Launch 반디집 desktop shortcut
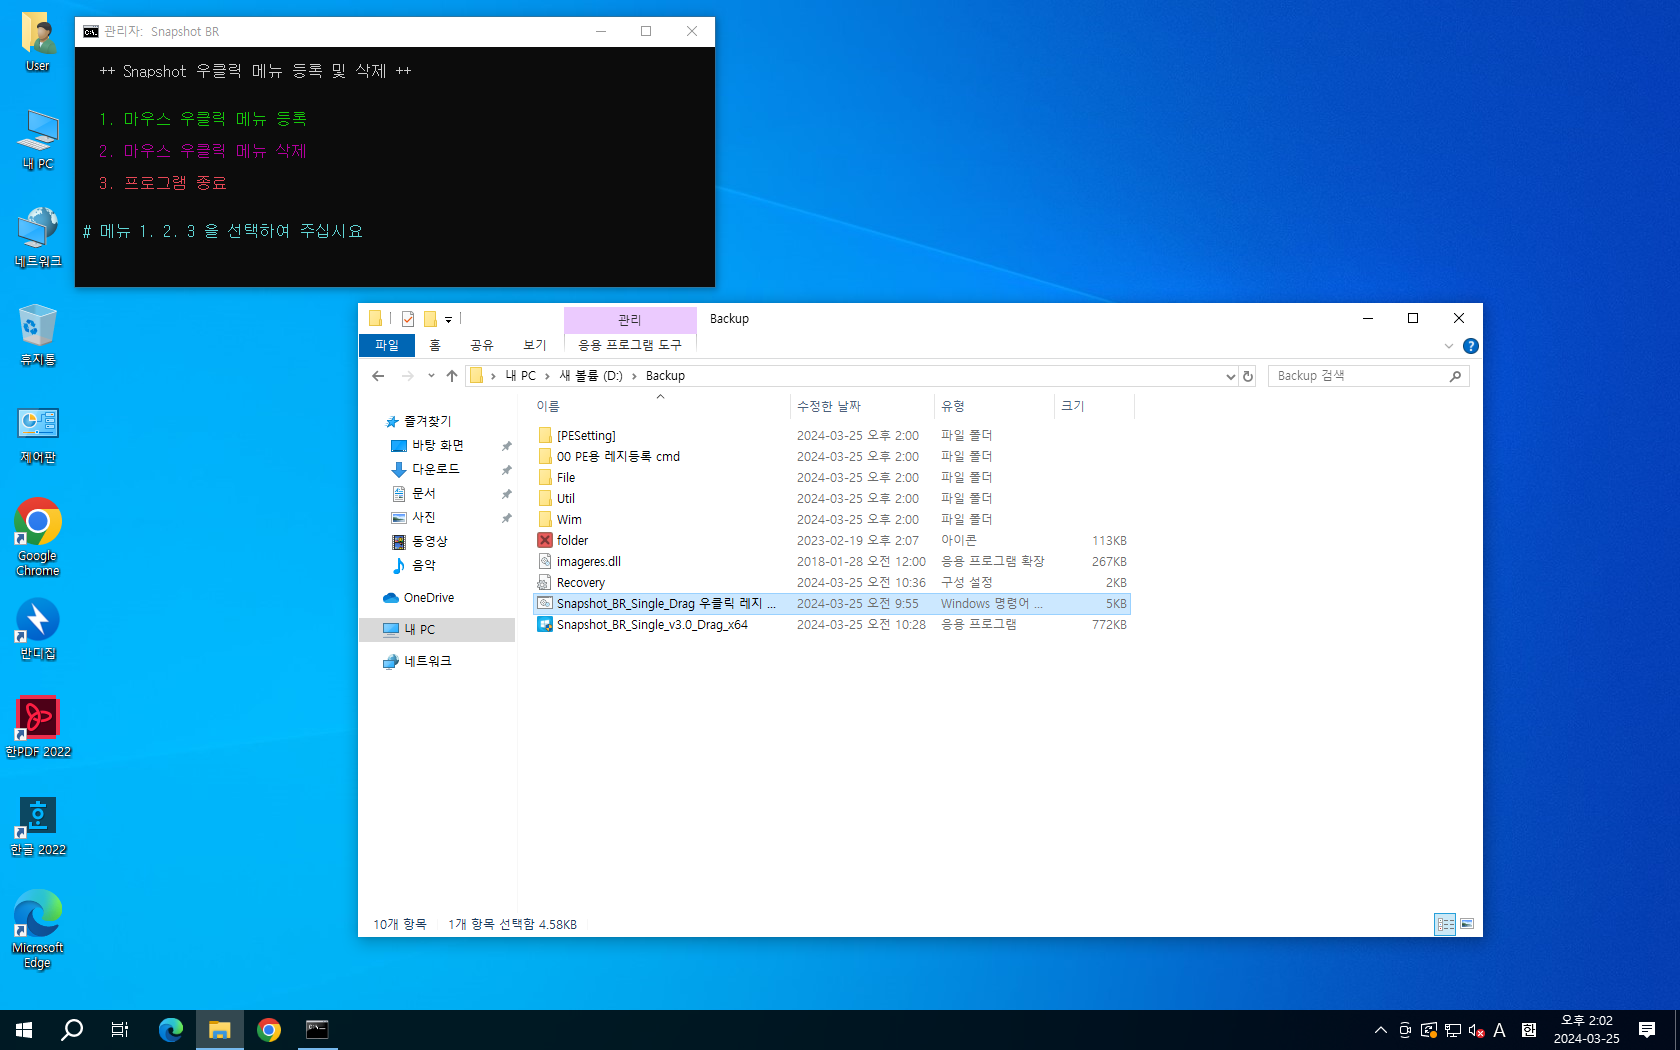The width and height of the screenshot is (1680, 1050). [38, 630]
